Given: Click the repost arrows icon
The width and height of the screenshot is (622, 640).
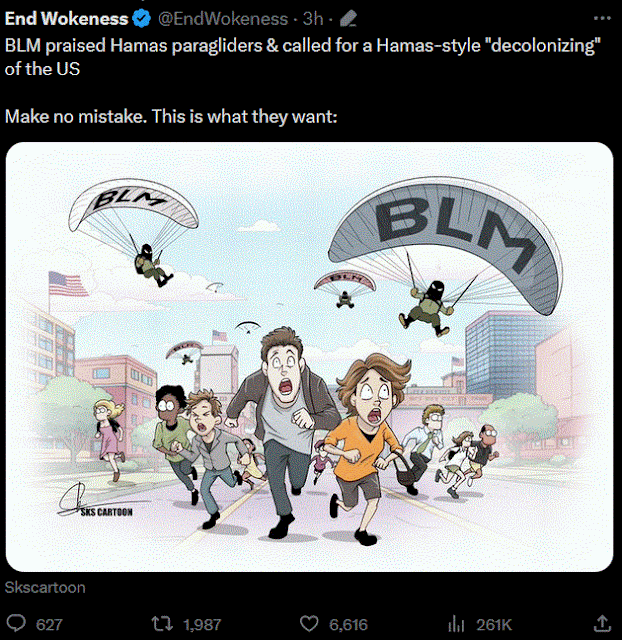Looking at the screenshot, I should tap(162, 624).
